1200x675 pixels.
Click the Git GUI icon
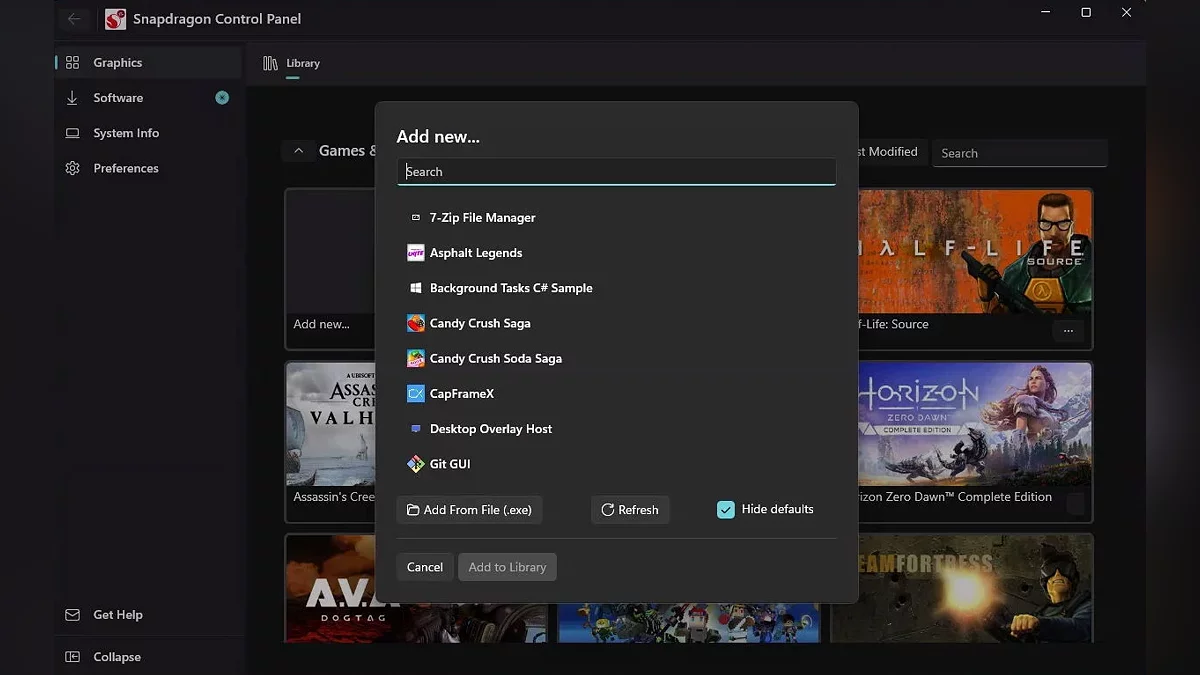(x=415, y=464)
